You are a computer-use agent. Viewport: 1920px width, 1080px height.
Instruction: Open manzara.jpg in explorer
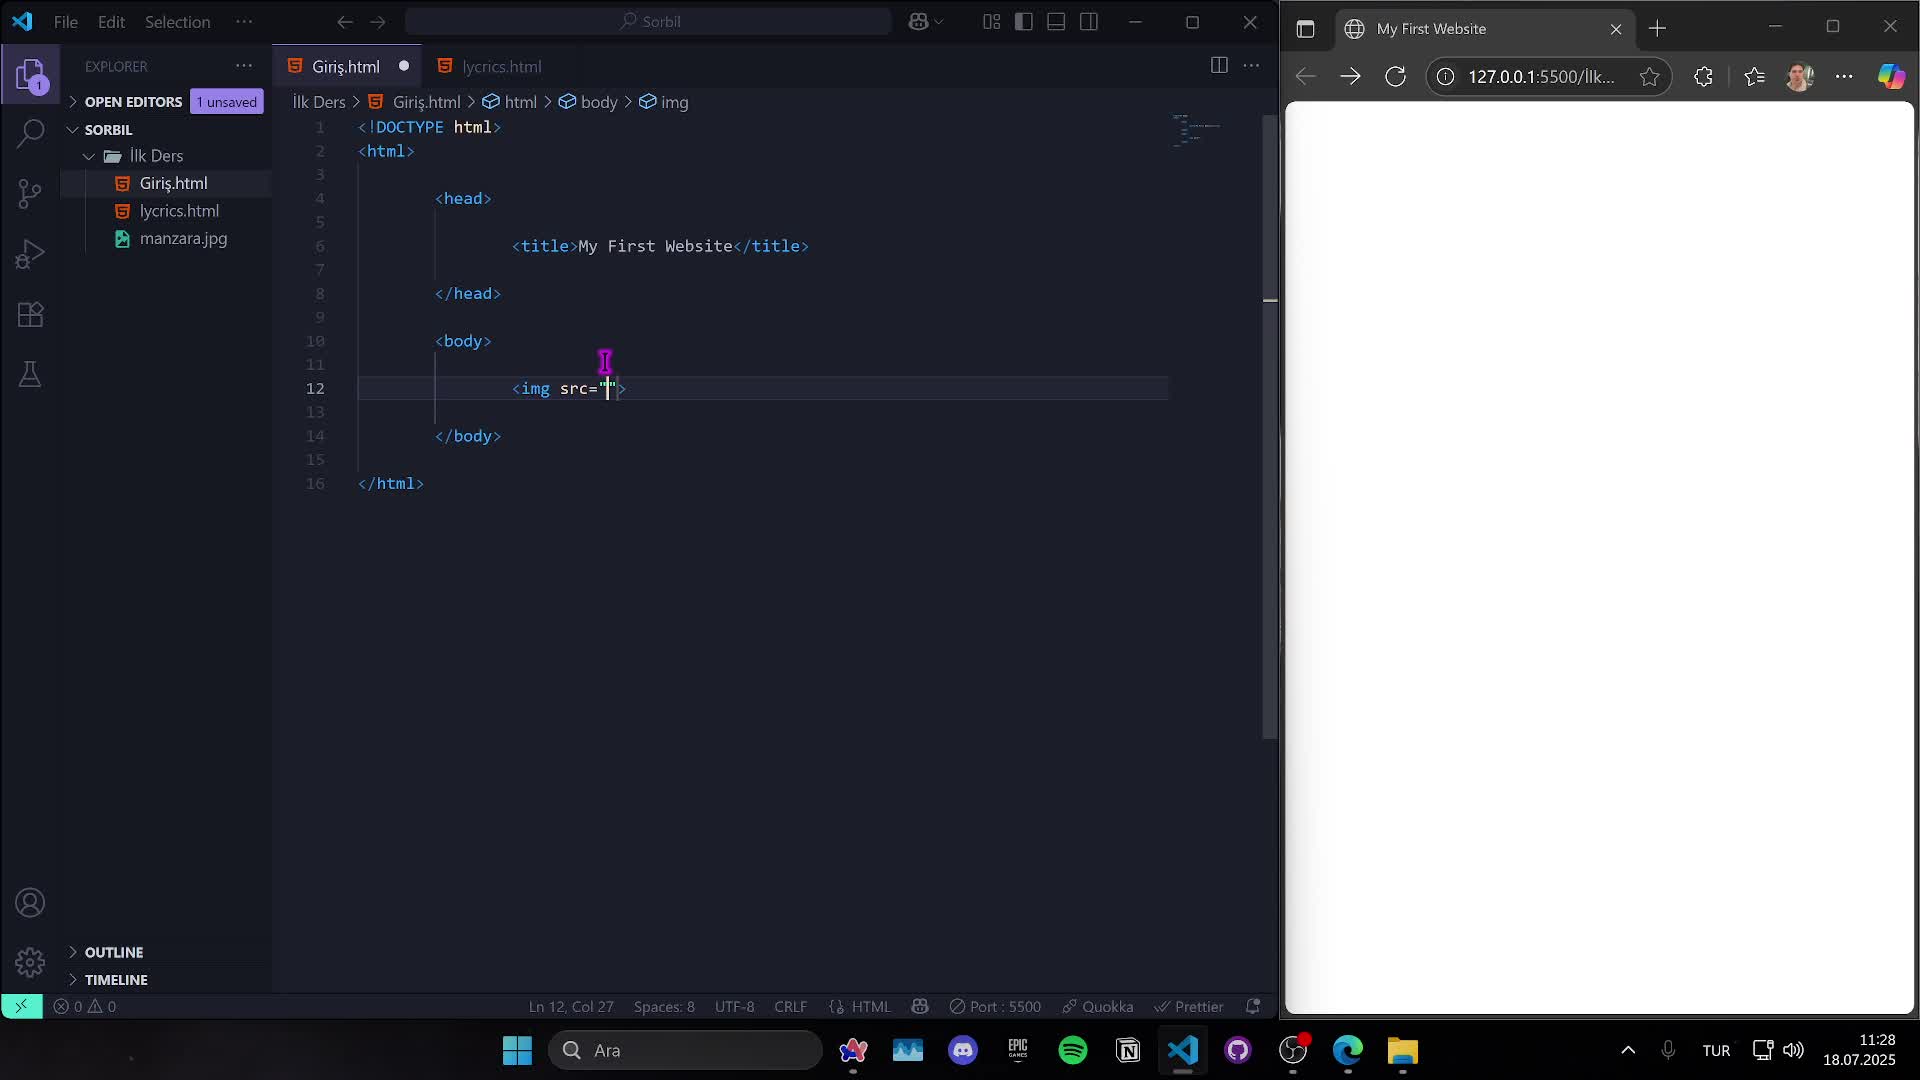point(183,239)
